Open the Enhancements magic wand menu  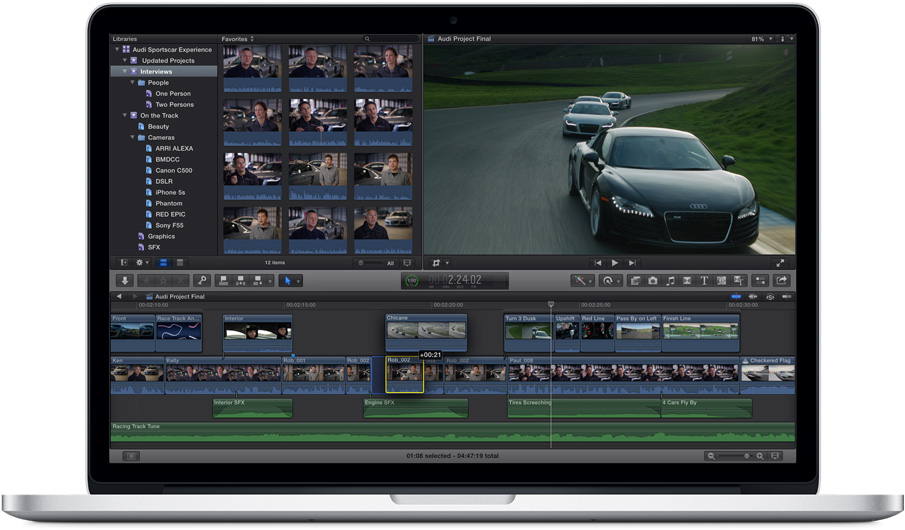pyautogui.click(x=582, y=281)
